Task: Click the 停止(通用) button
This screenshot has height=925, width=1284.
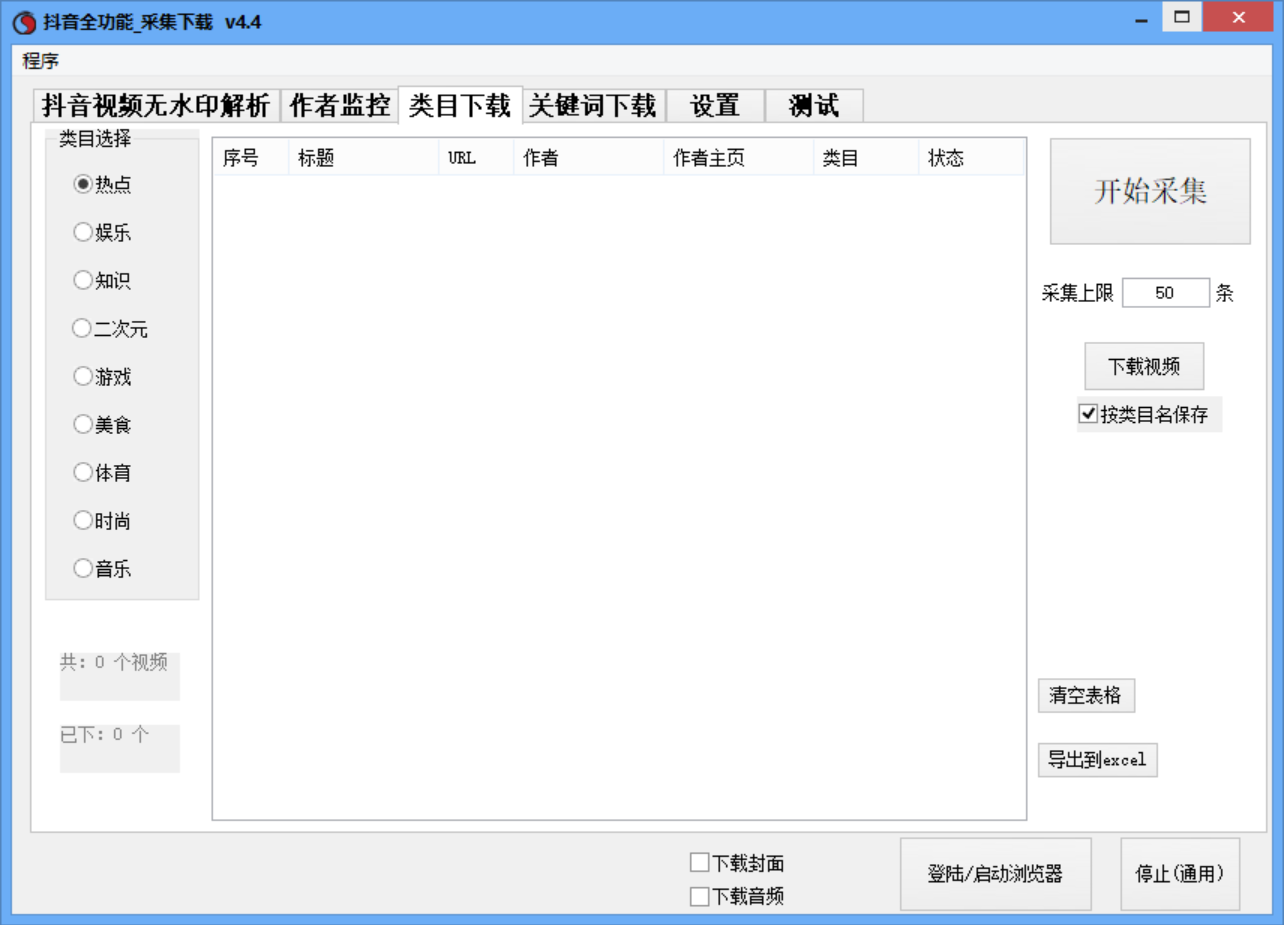Action: click(1180, 874)
